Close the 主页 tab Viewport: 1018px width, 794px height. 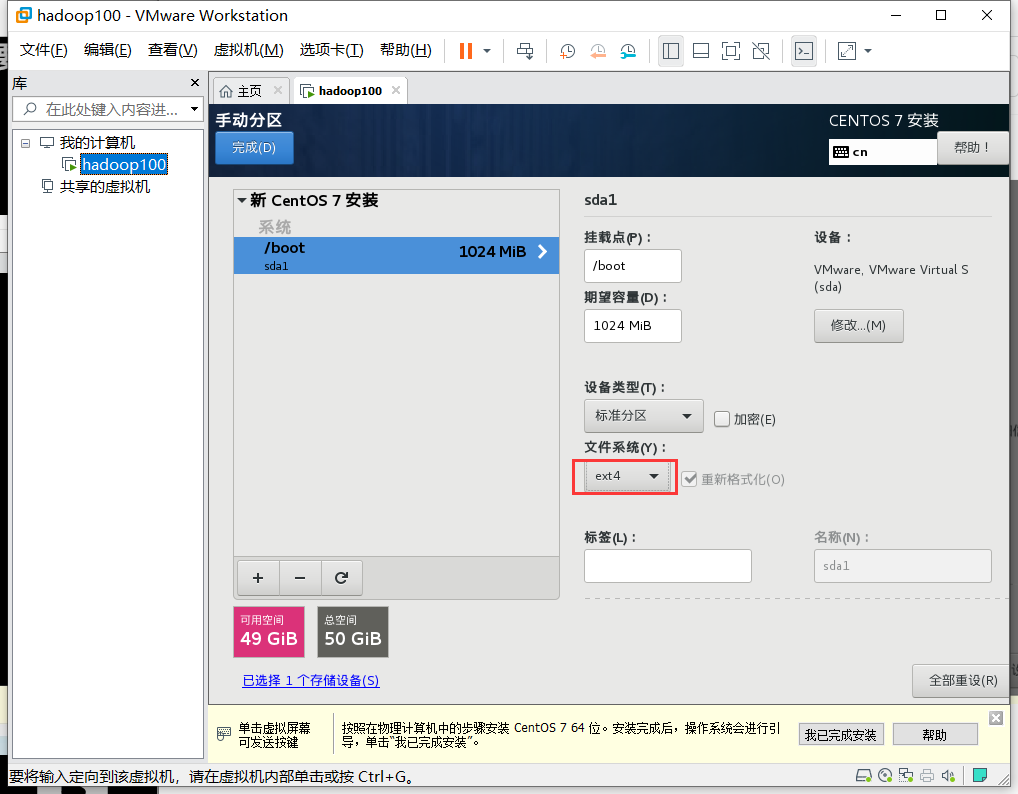pos(278,90)
